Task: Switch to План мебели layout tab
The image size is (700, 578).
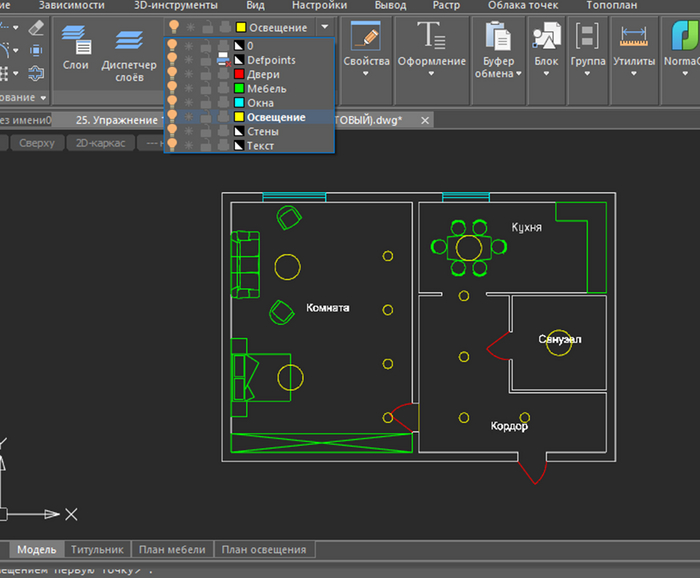Action: point(172,549)
